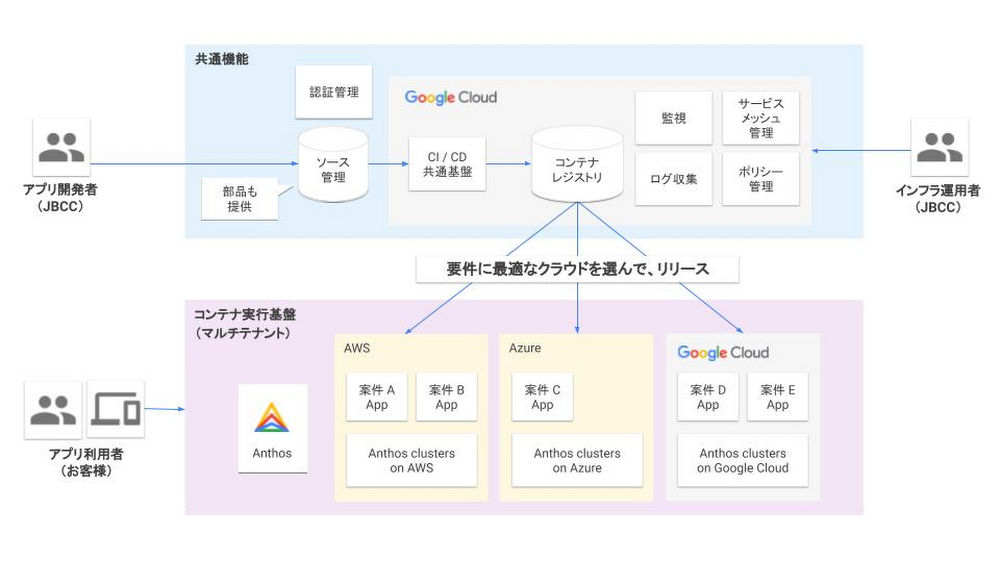Click the AWS label text
The height and width of the screenshot is (562, 1000).
357,348
